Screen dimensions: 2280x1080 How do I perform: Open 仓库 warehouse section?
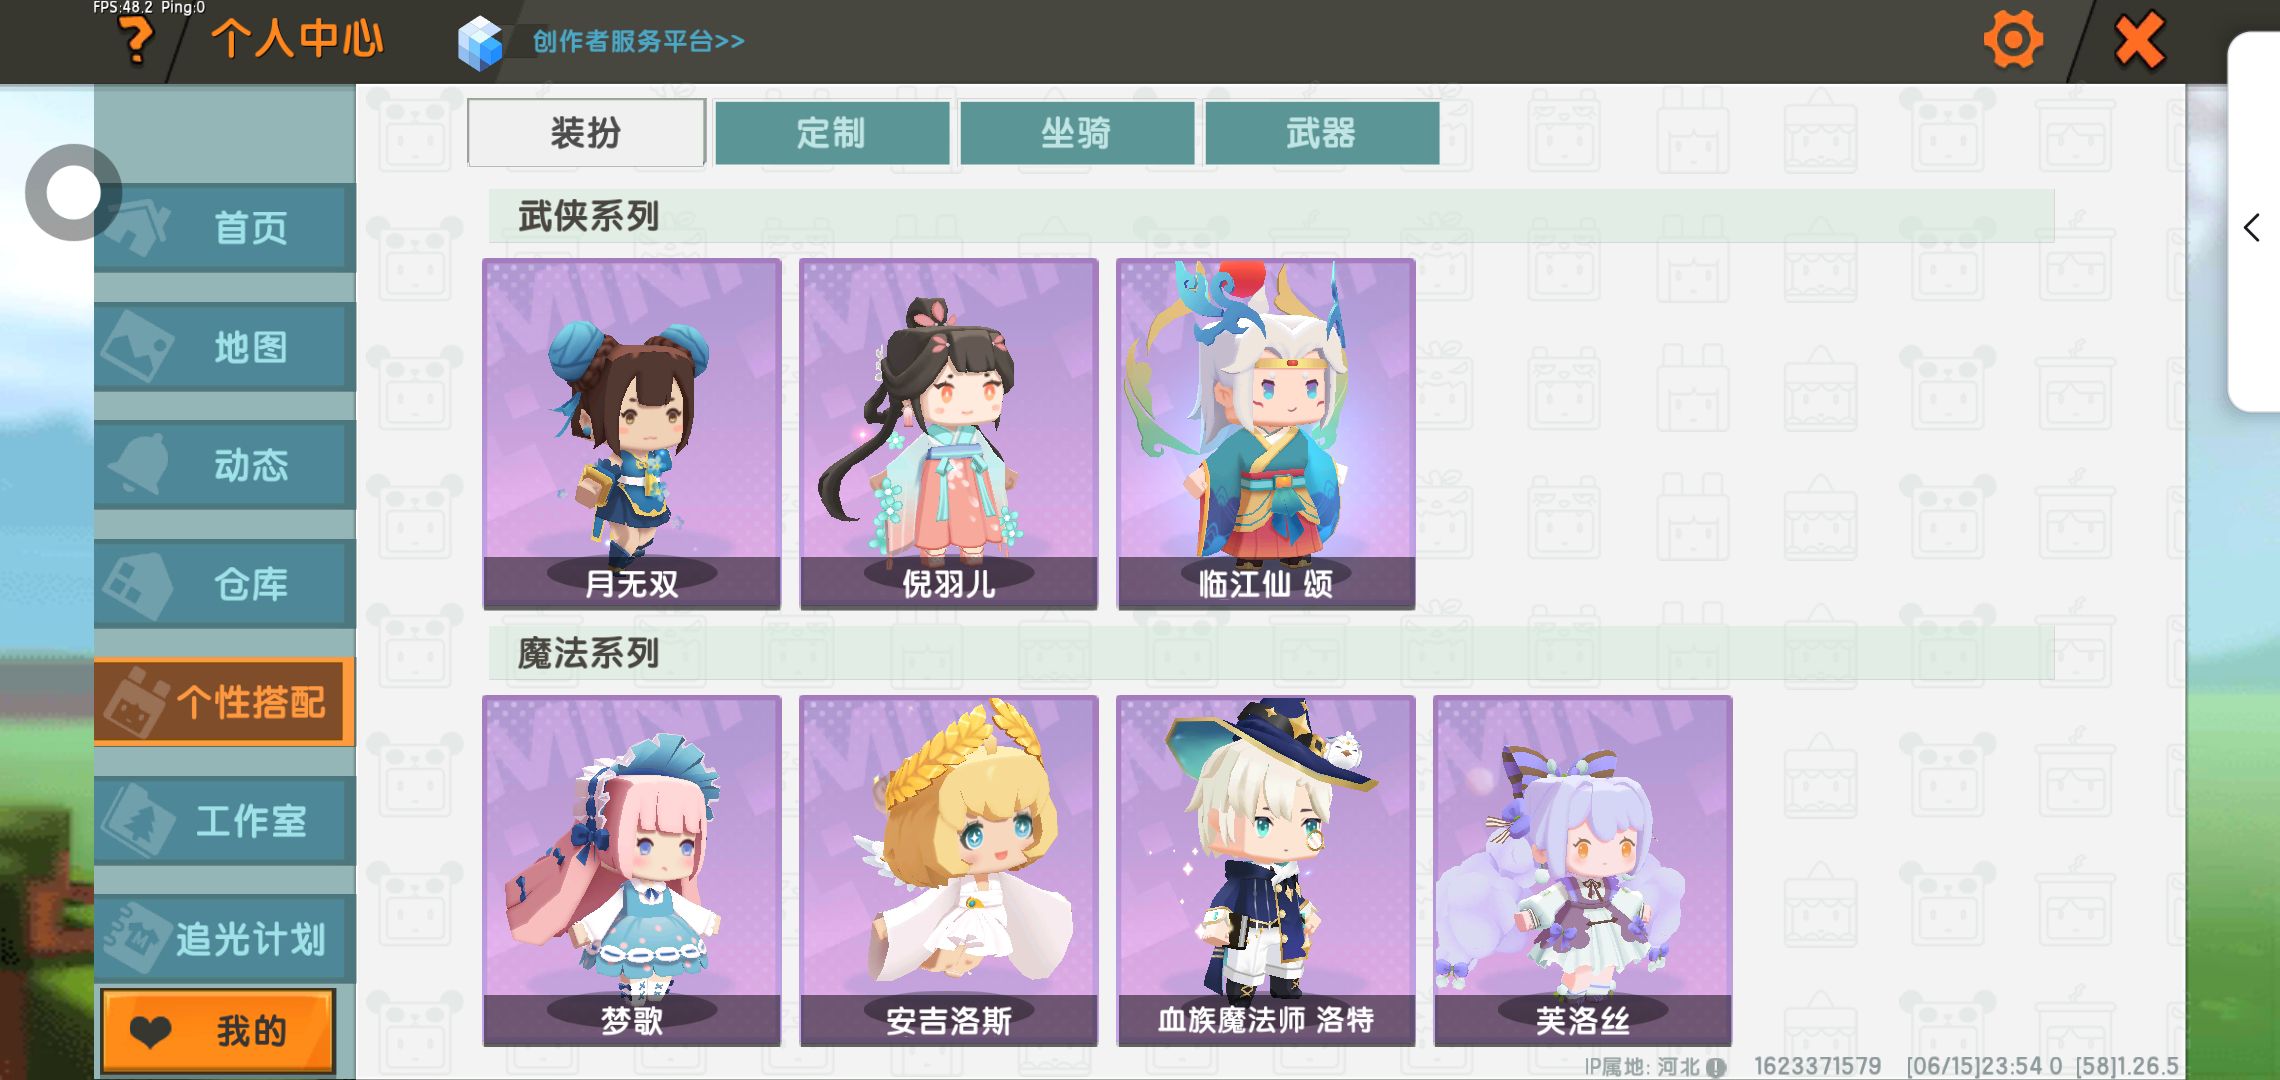(x=225, y=583)
